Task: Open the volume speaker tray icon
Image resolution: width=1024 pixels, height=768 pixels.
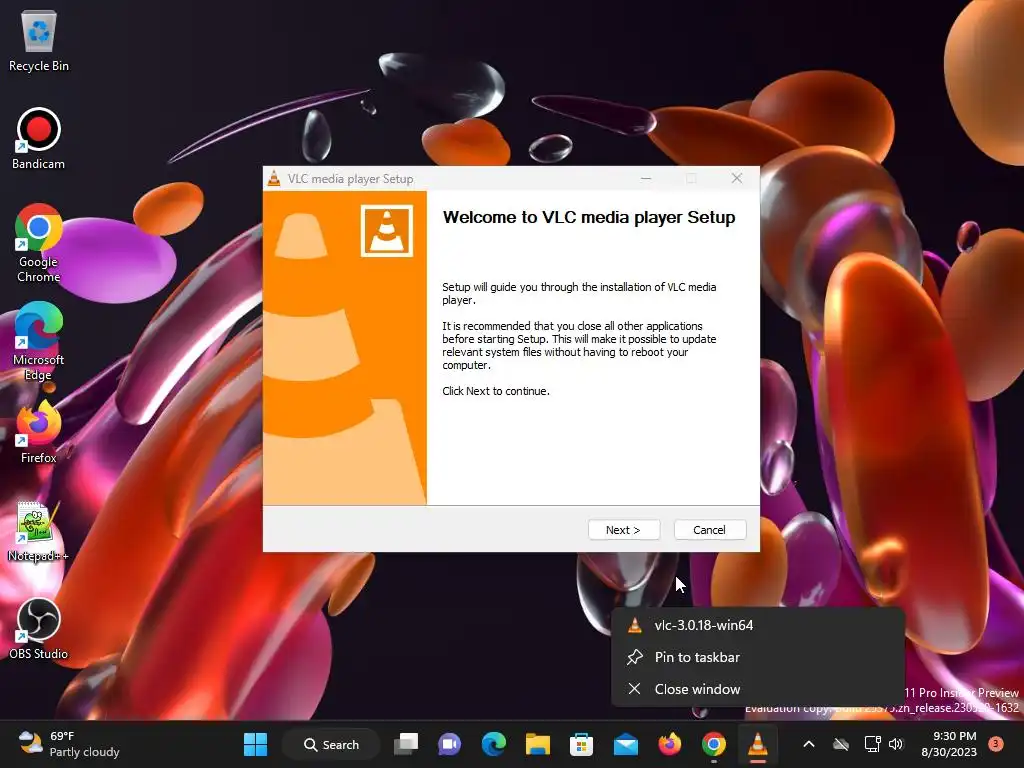Action: click(x=896, y=744)
